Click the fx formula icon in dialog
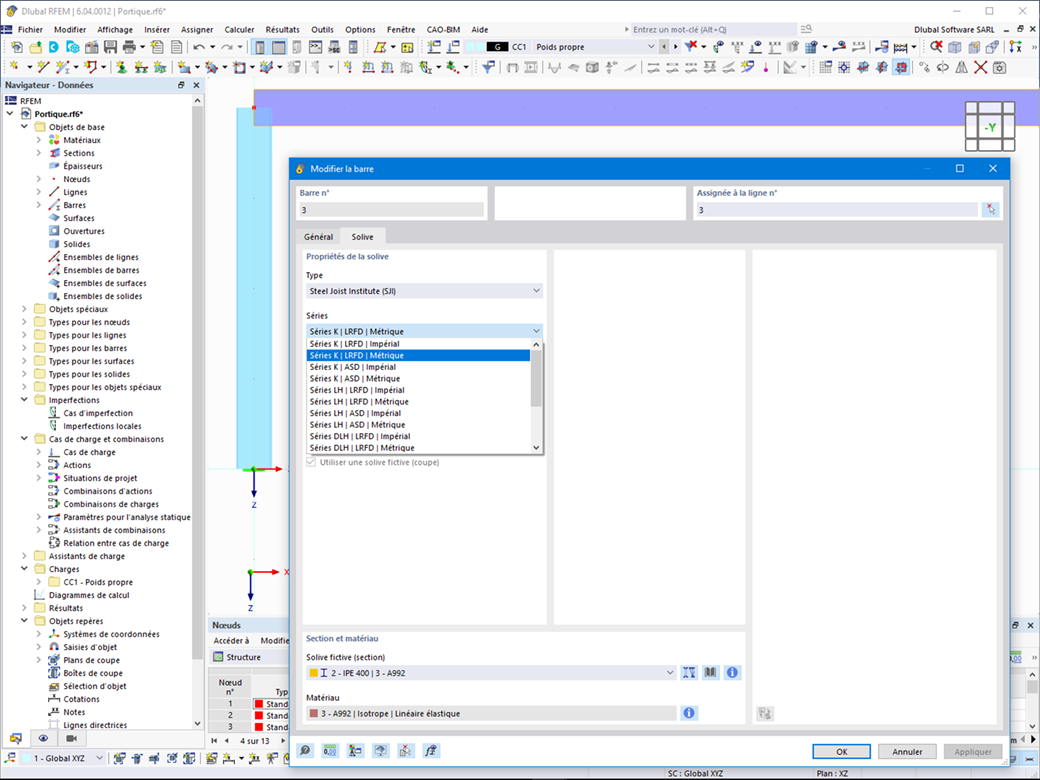 click(x=430, y=751)
